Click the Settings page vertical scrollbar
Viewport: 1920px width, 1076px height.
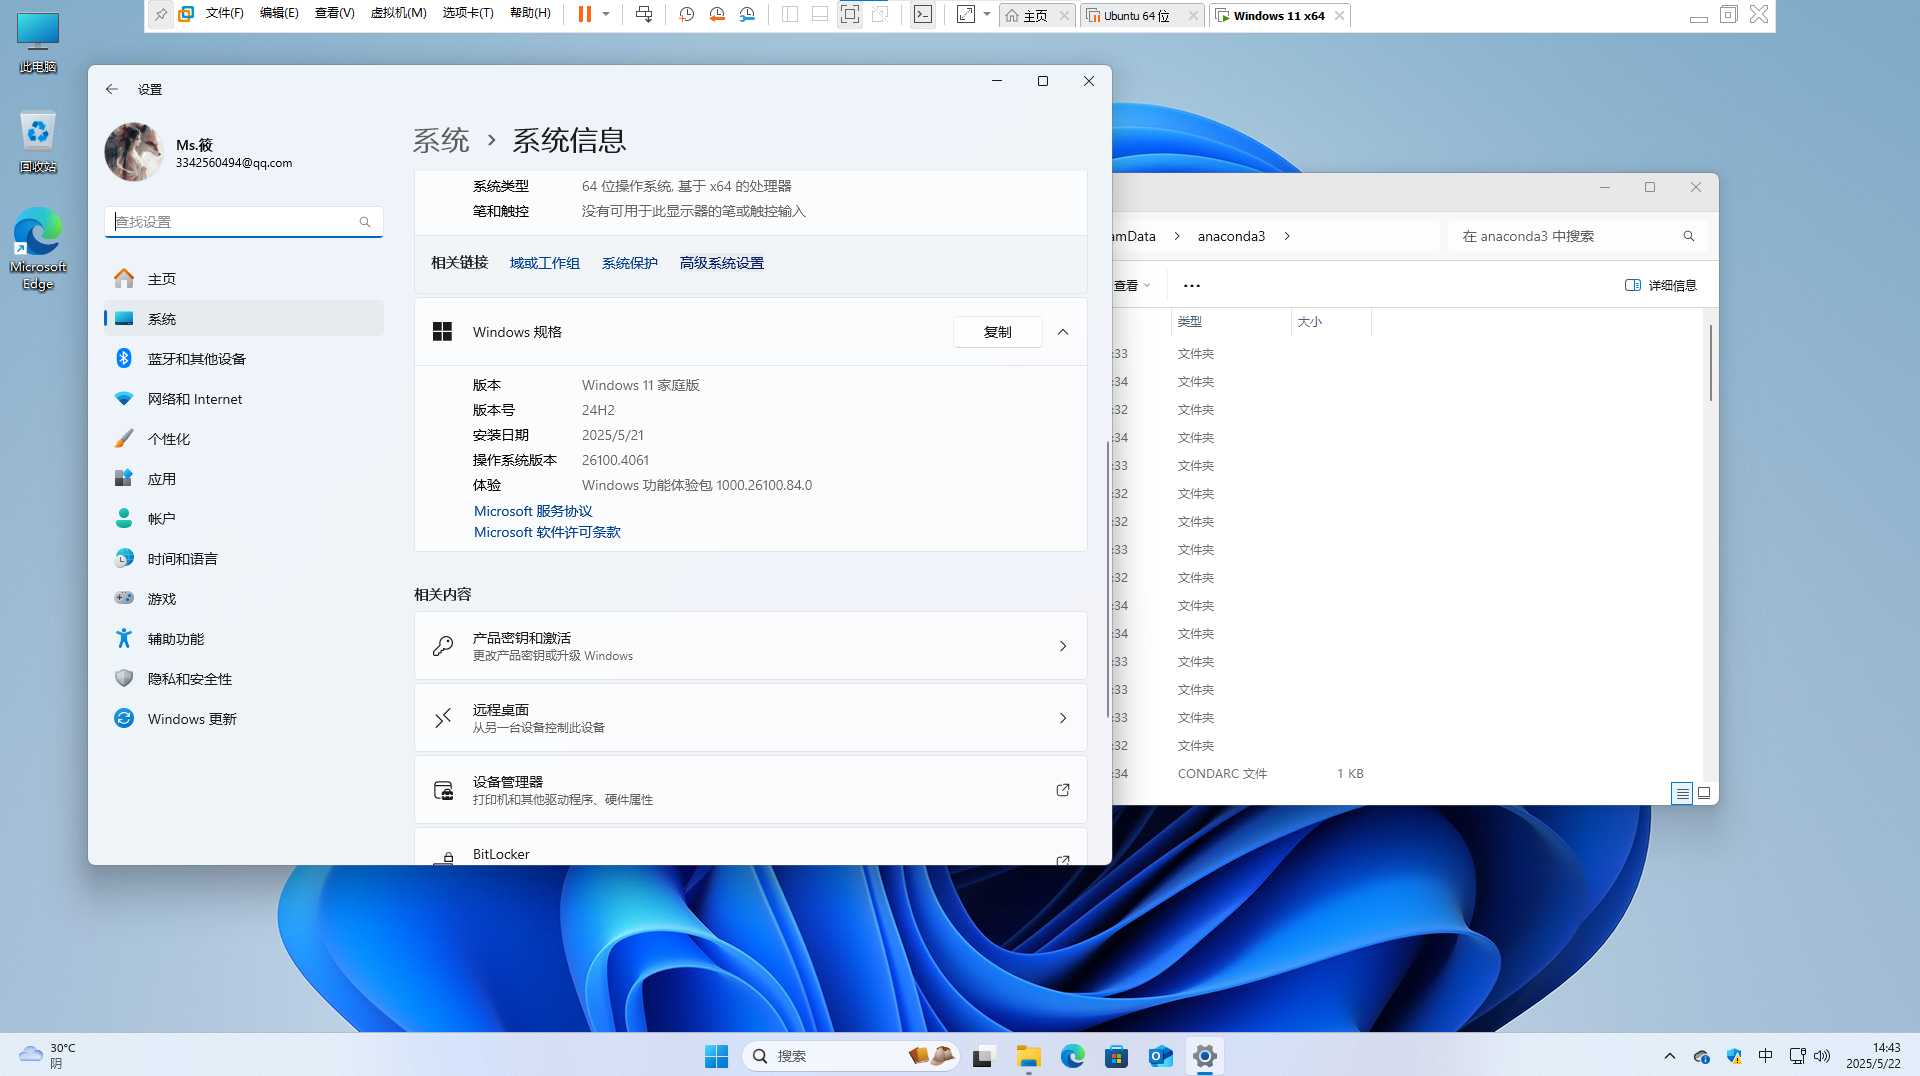click(x=1107, y=580)
